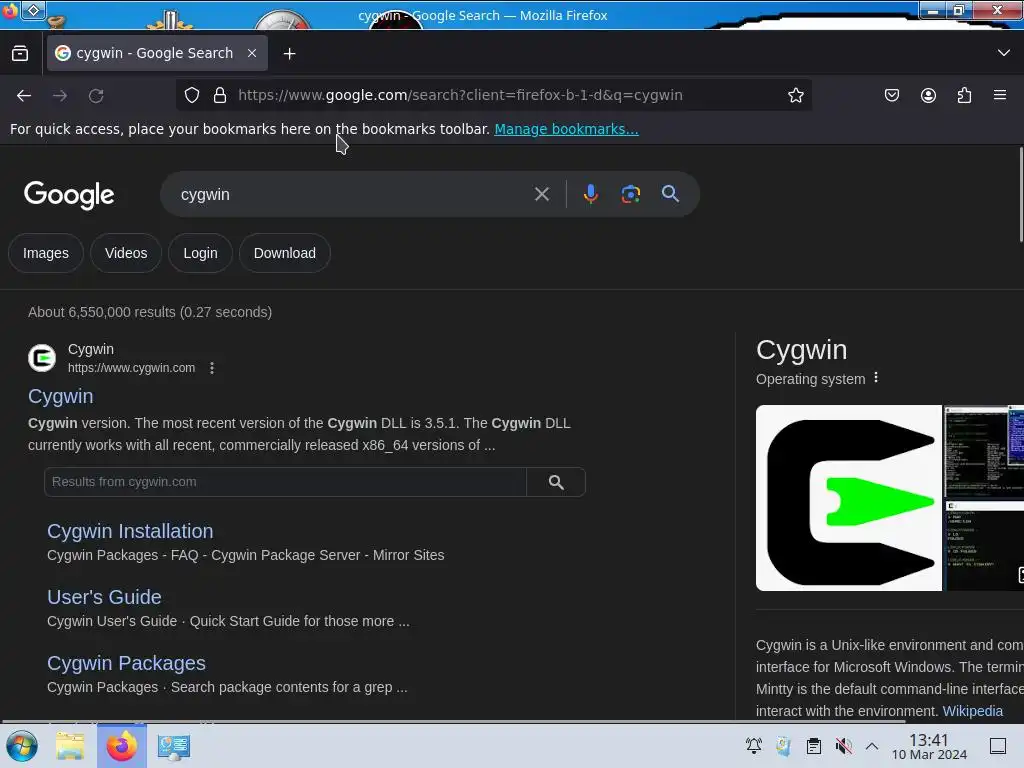Click the show desktop button
Viewport: 1024px width, 768px height.
(998, 746)
